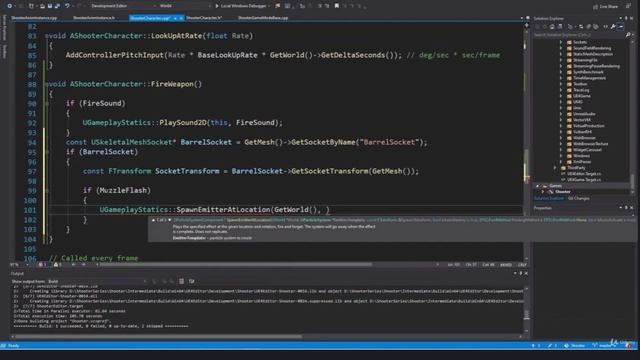Collapse the if (BarrelSocket) block

coord(47,152)
